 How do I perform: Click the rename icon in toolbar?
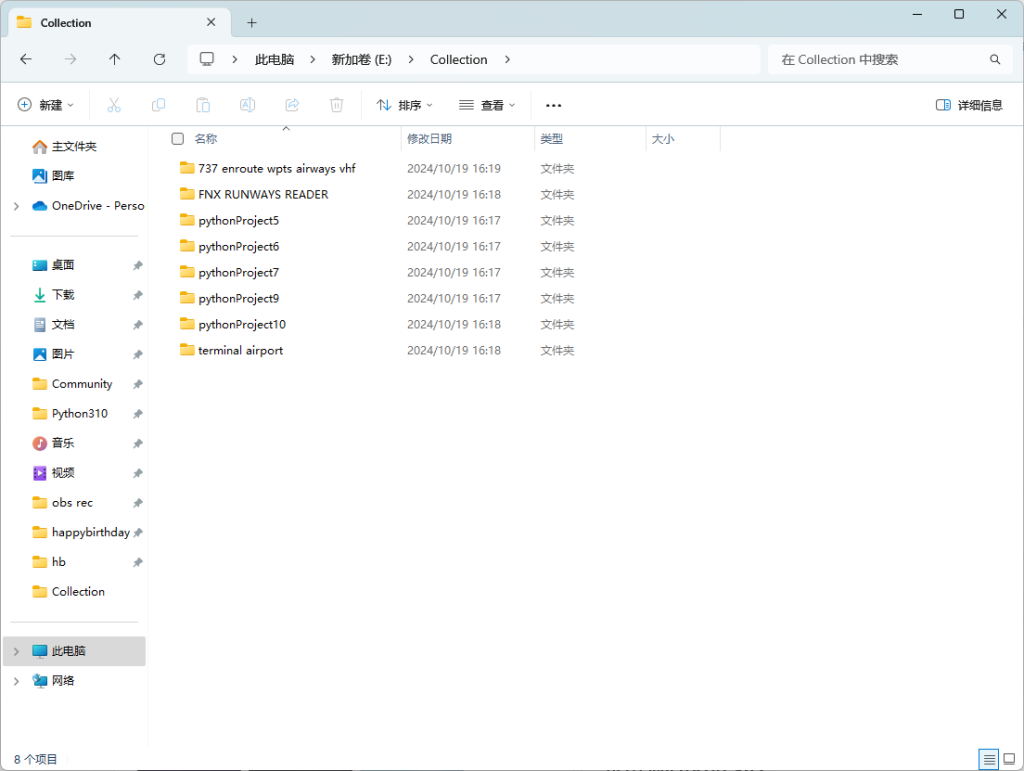(x=247, y=105)
